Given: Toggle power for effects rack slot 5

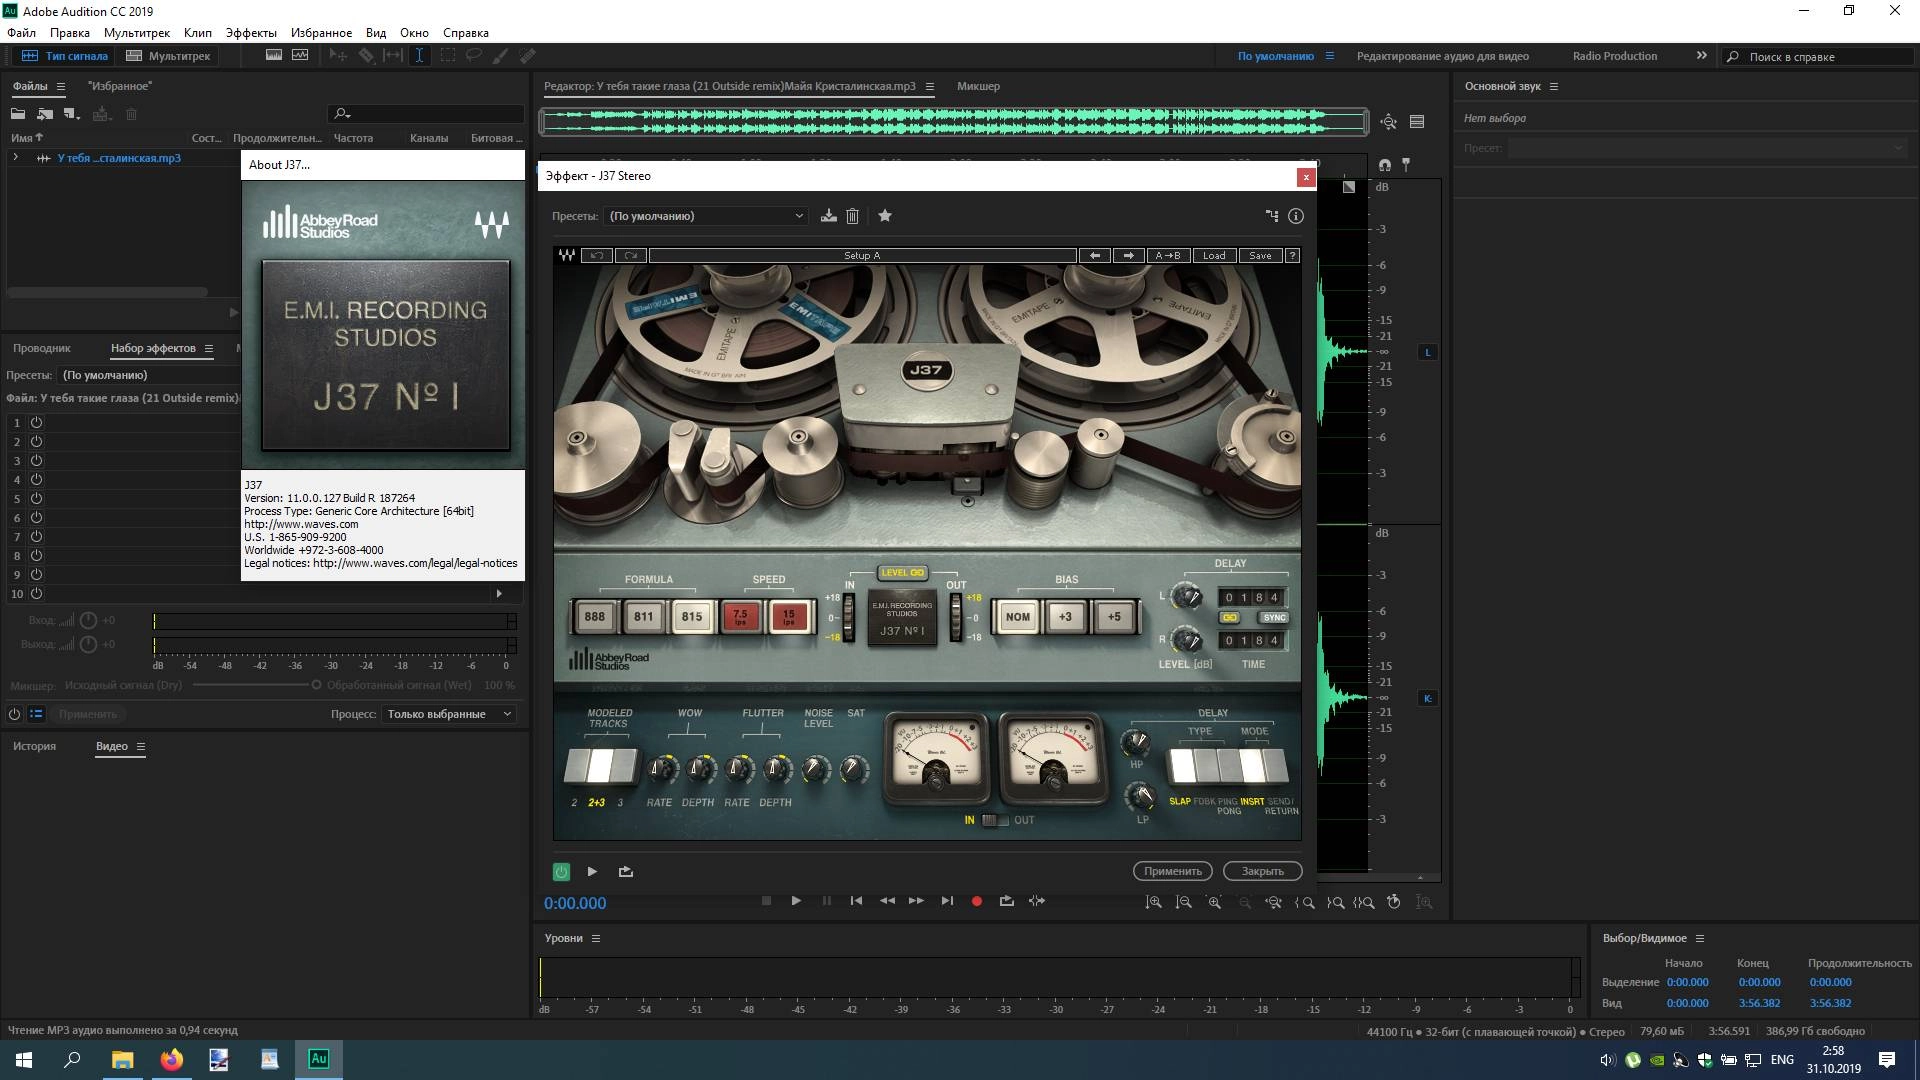Looking at the screenshot, I should coord(36,499).
